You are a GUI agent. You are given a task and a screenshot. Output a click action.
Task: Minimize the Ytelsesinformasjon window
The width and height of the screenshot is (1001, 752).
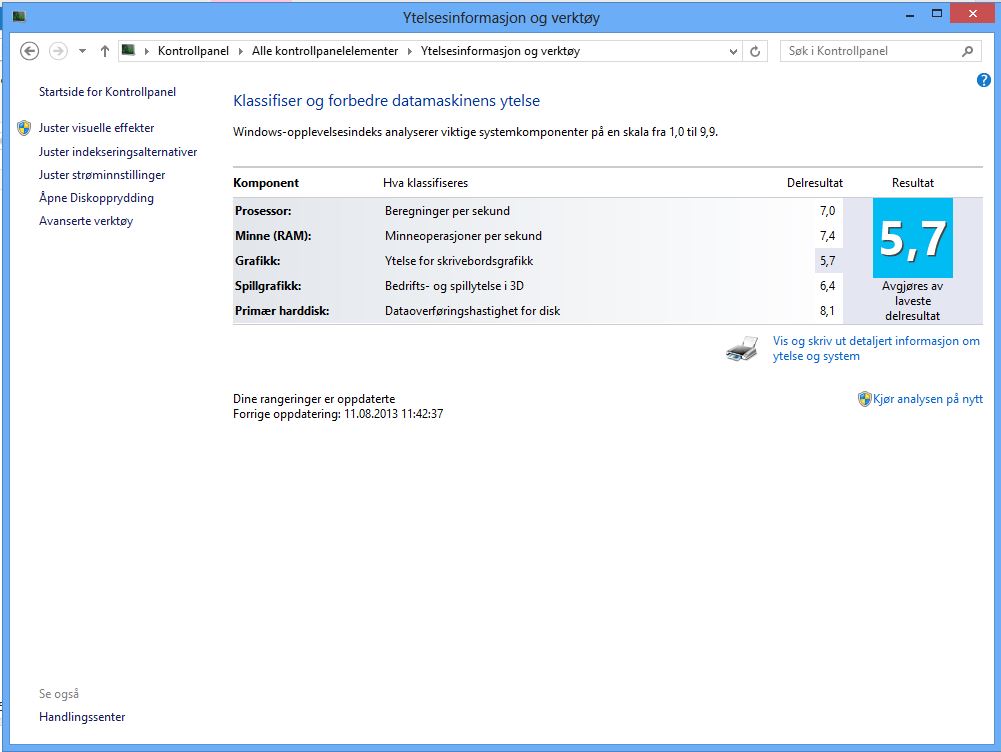910,14
